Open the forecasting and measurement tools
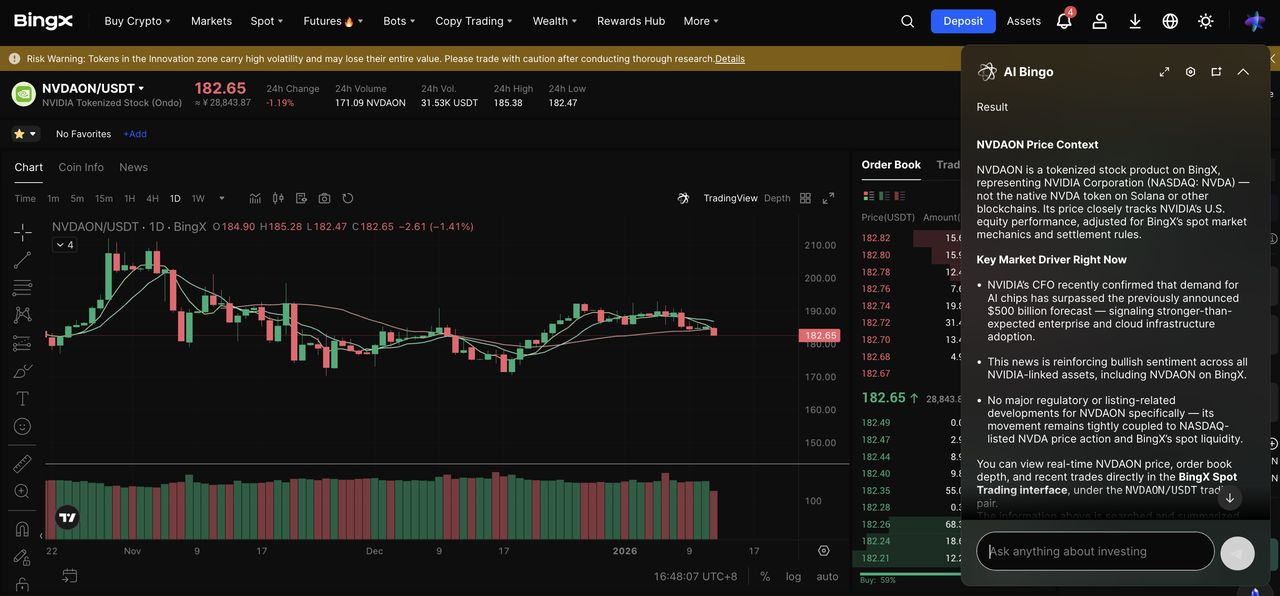Image resolution: width=1280 pixels, height=596 pixels. pos(22,343)
